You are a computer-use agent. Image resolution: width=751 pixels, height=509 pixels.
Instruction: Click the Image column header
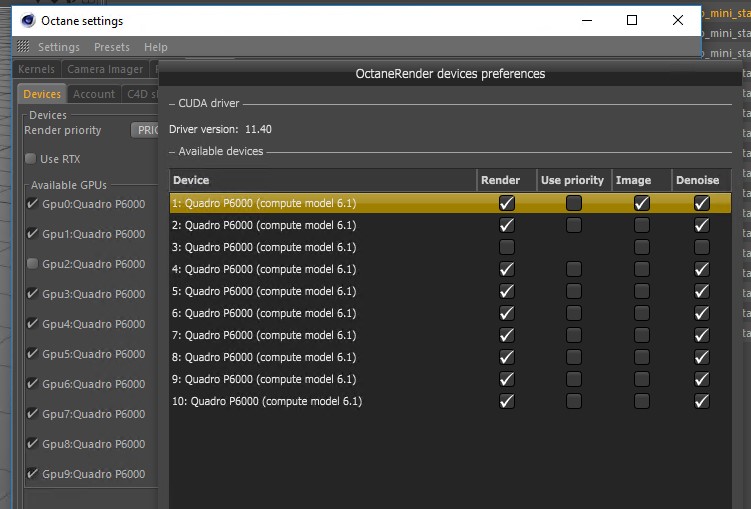point(642,180)
